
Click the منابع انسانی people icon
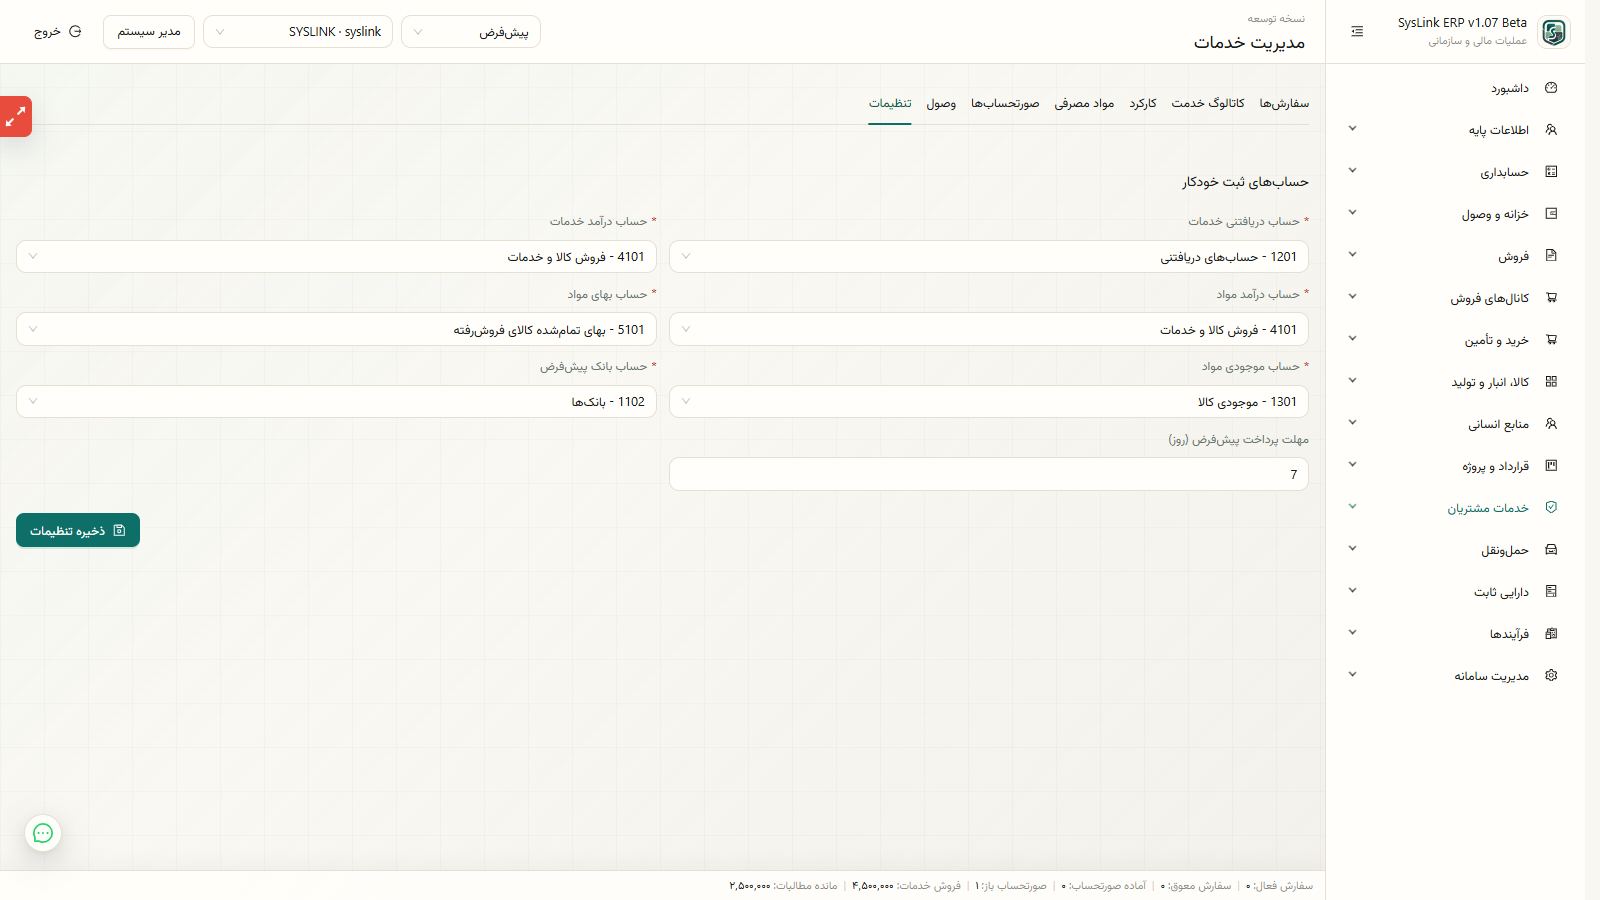click(x=1551, y=424)
